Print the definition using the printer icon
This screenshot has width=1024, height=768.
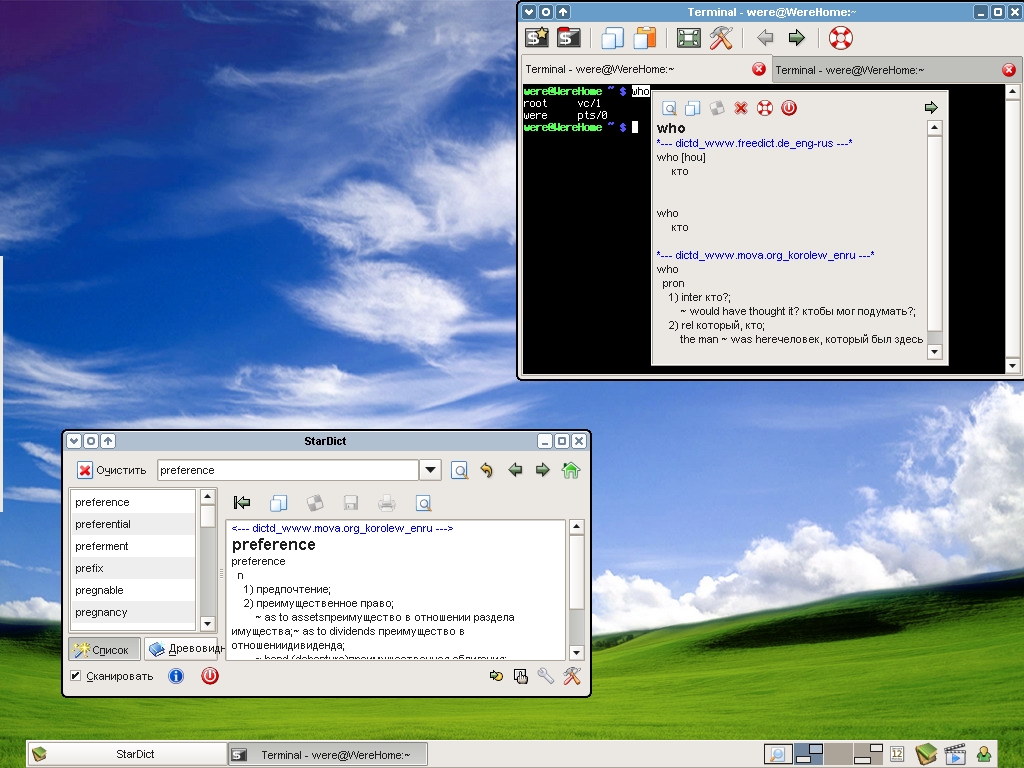tap(387, 503)
